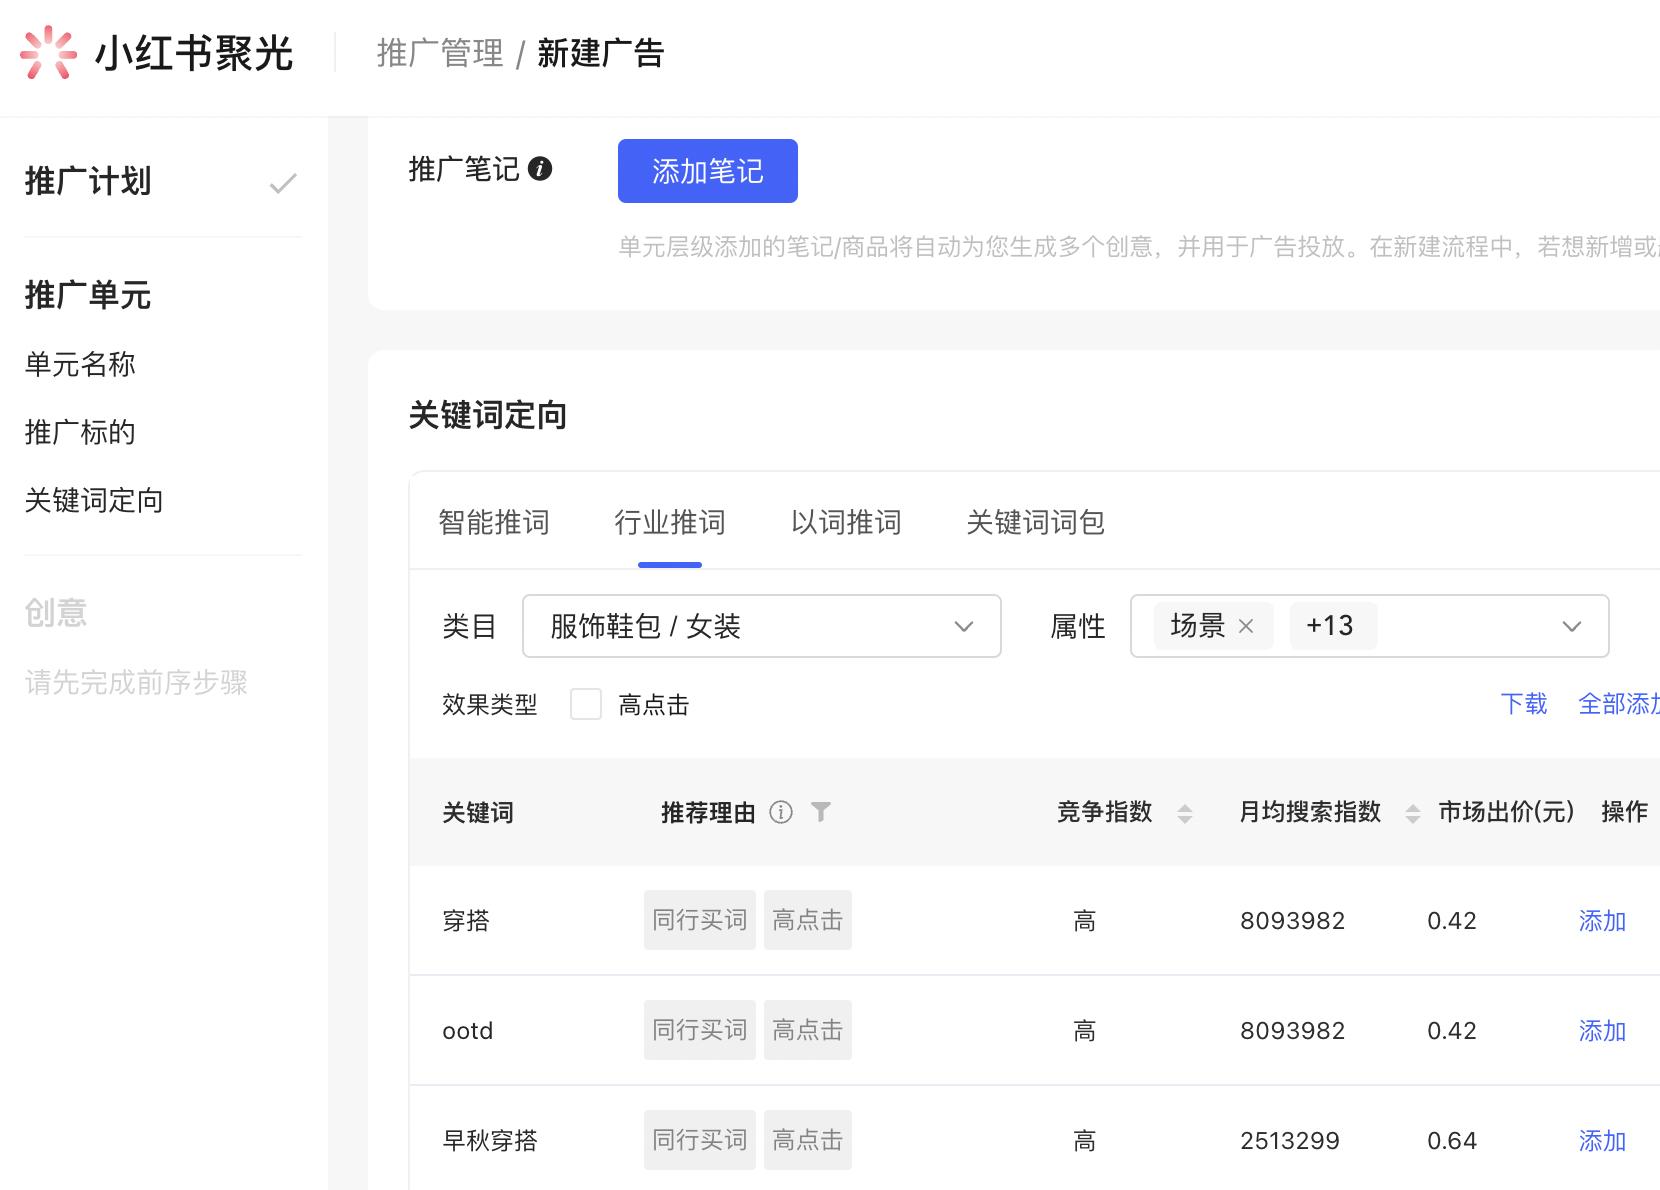Switch to the 以词推词 tab

(x=846, y=522)
